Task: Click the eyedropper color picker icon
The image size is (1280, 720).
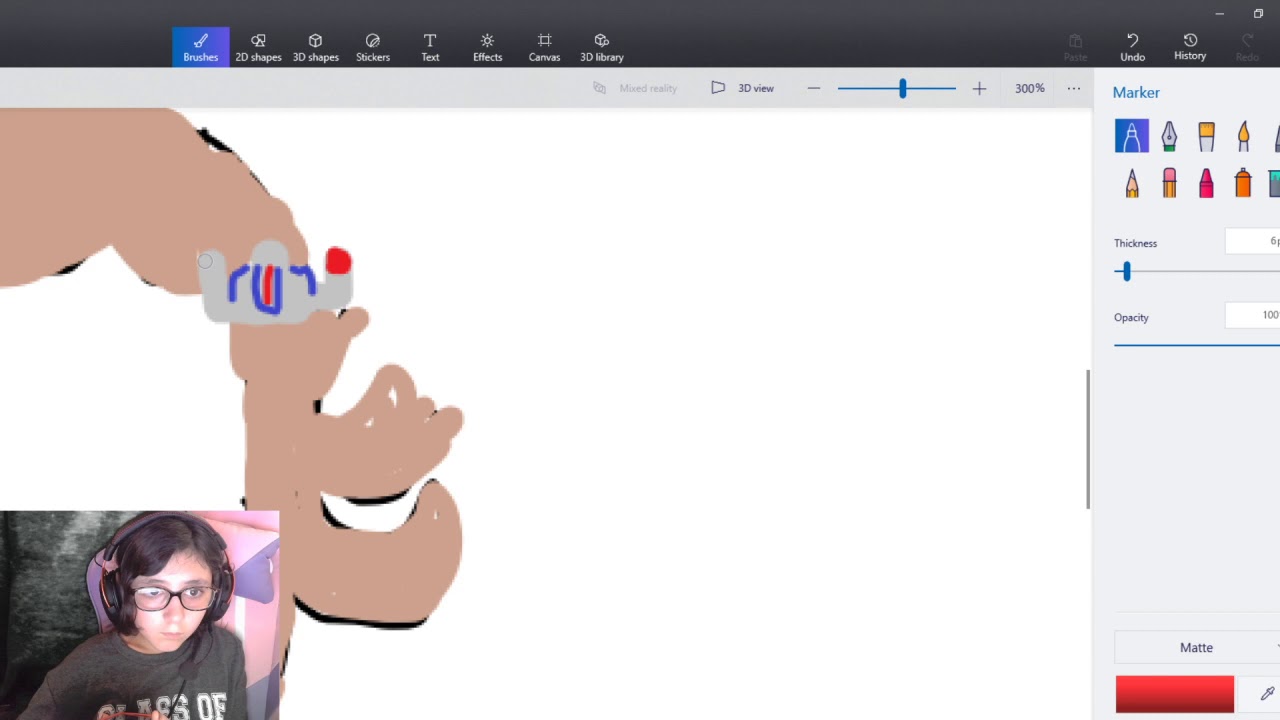Action: (1266, 694)
